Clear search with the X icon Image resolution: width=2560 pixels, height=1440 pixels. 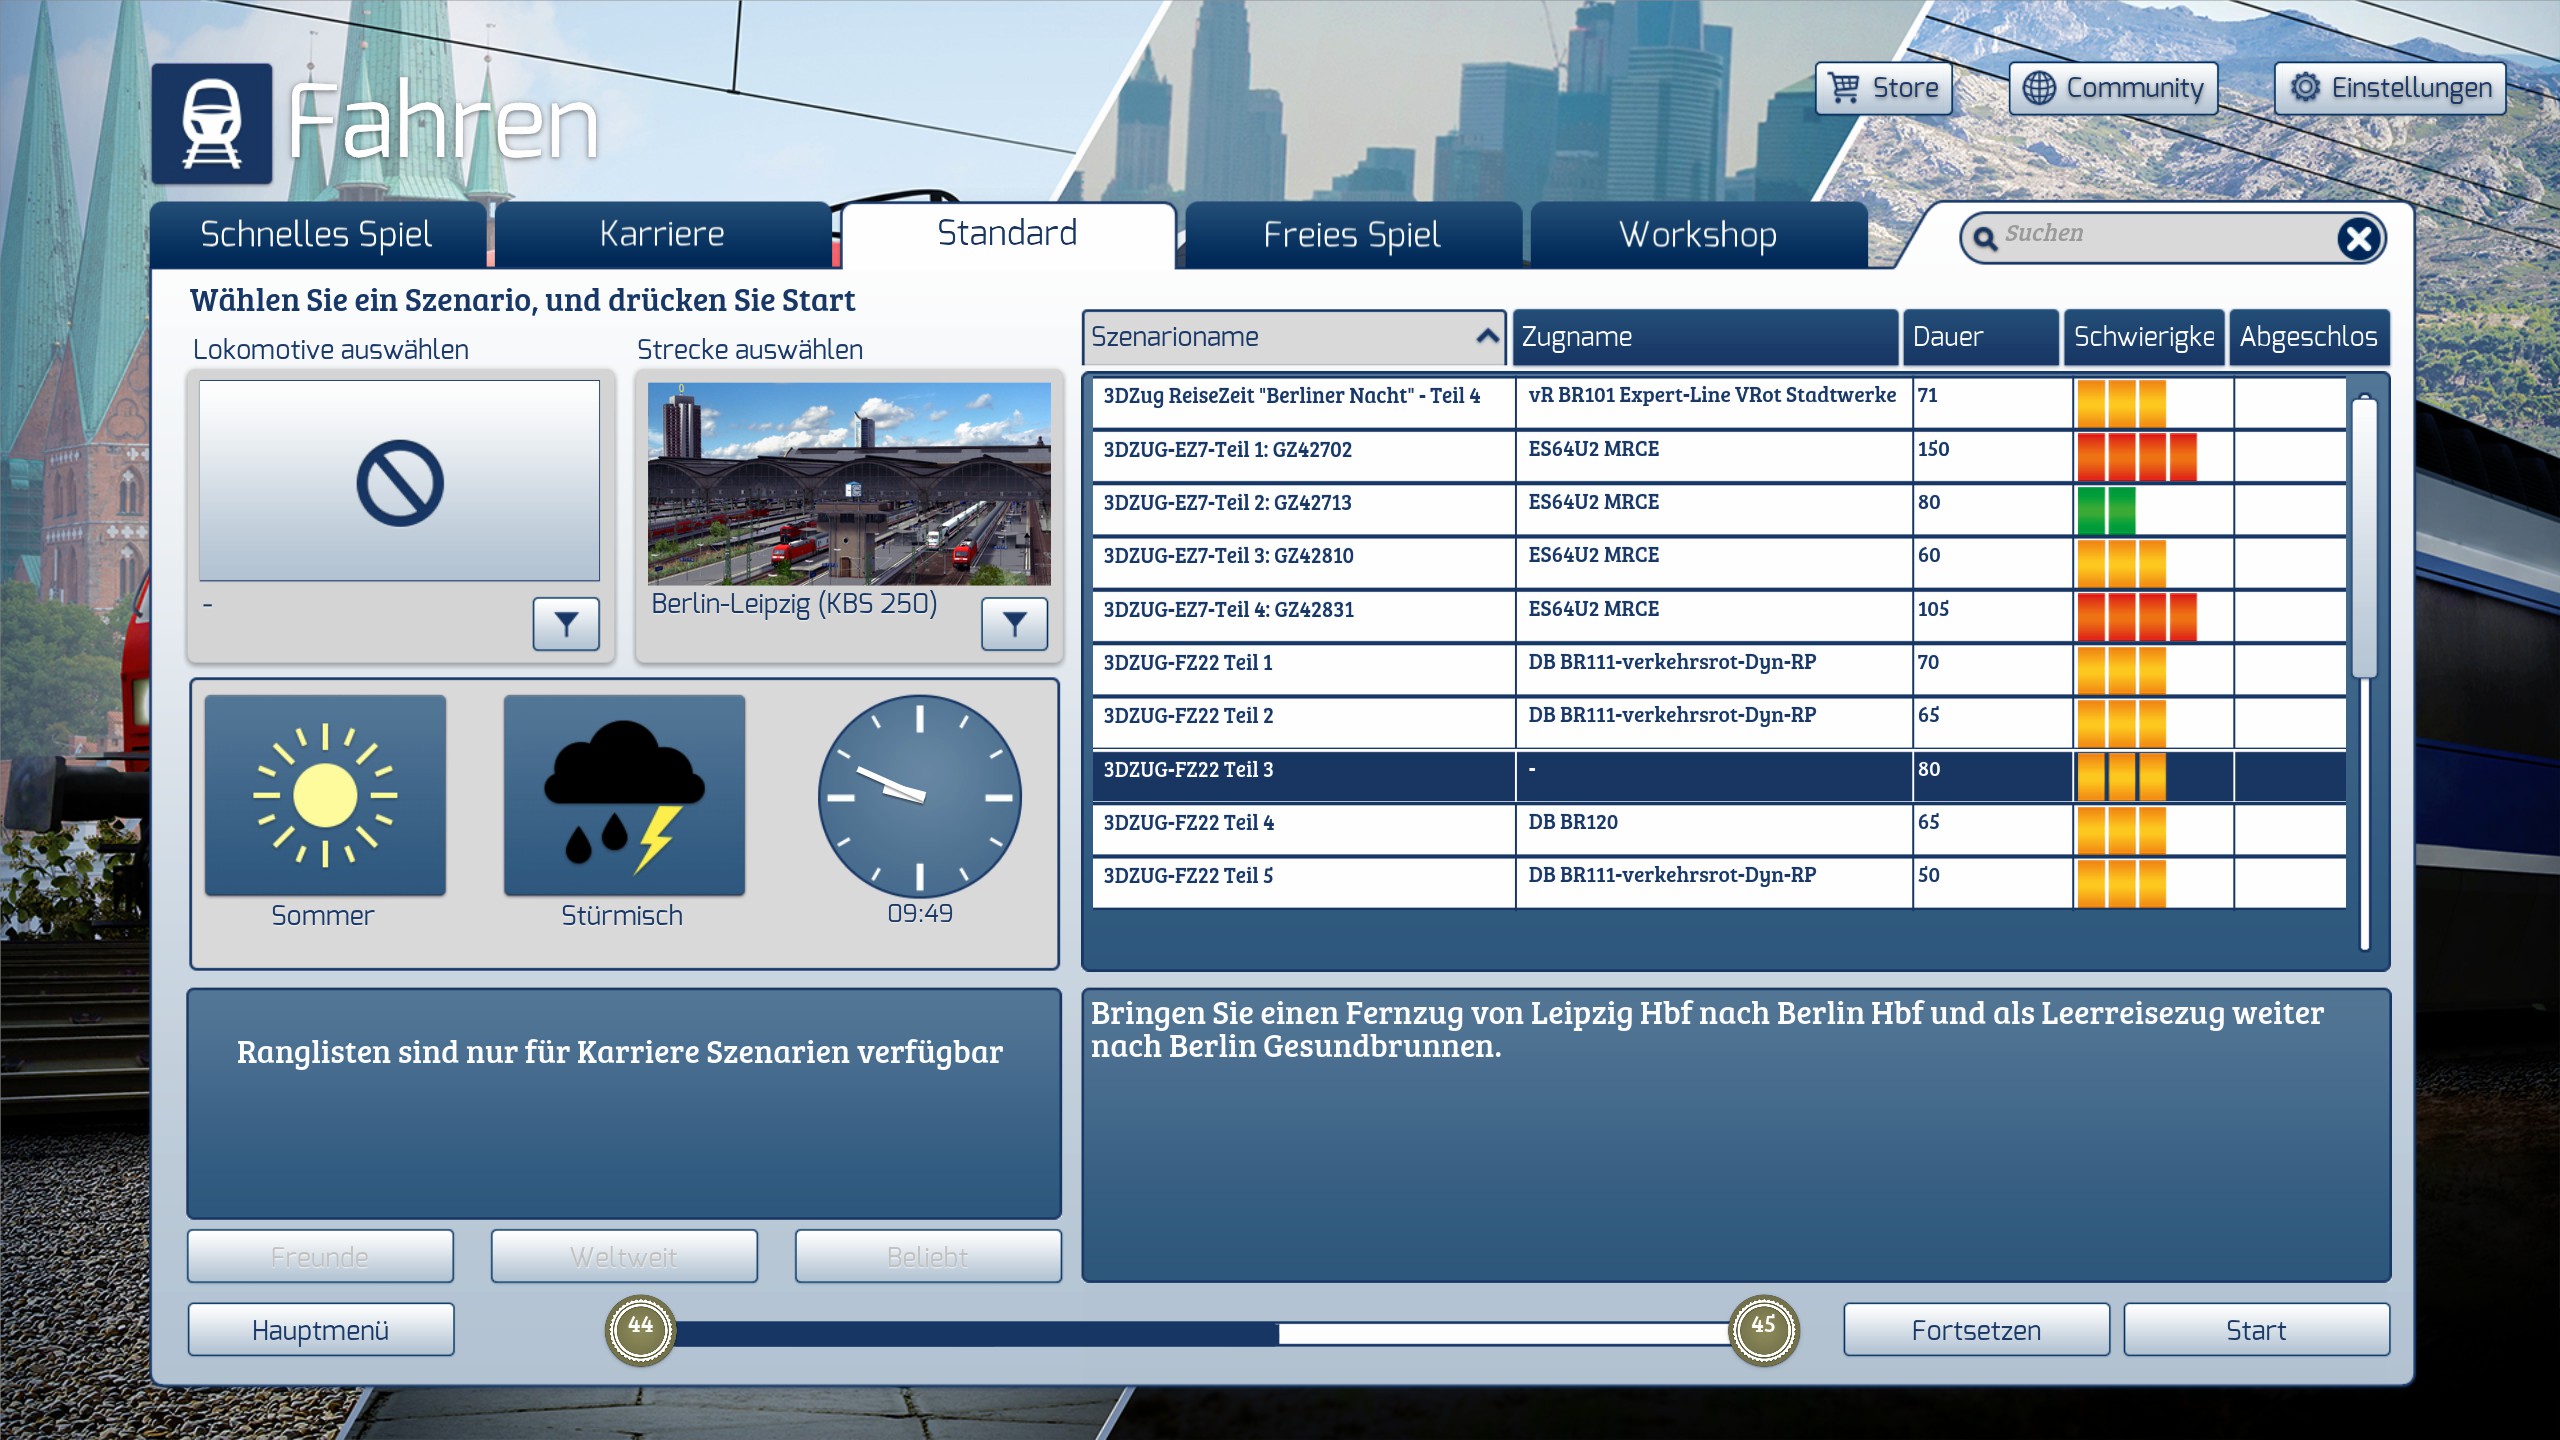pyautogui.click(x=2359, y=238)
